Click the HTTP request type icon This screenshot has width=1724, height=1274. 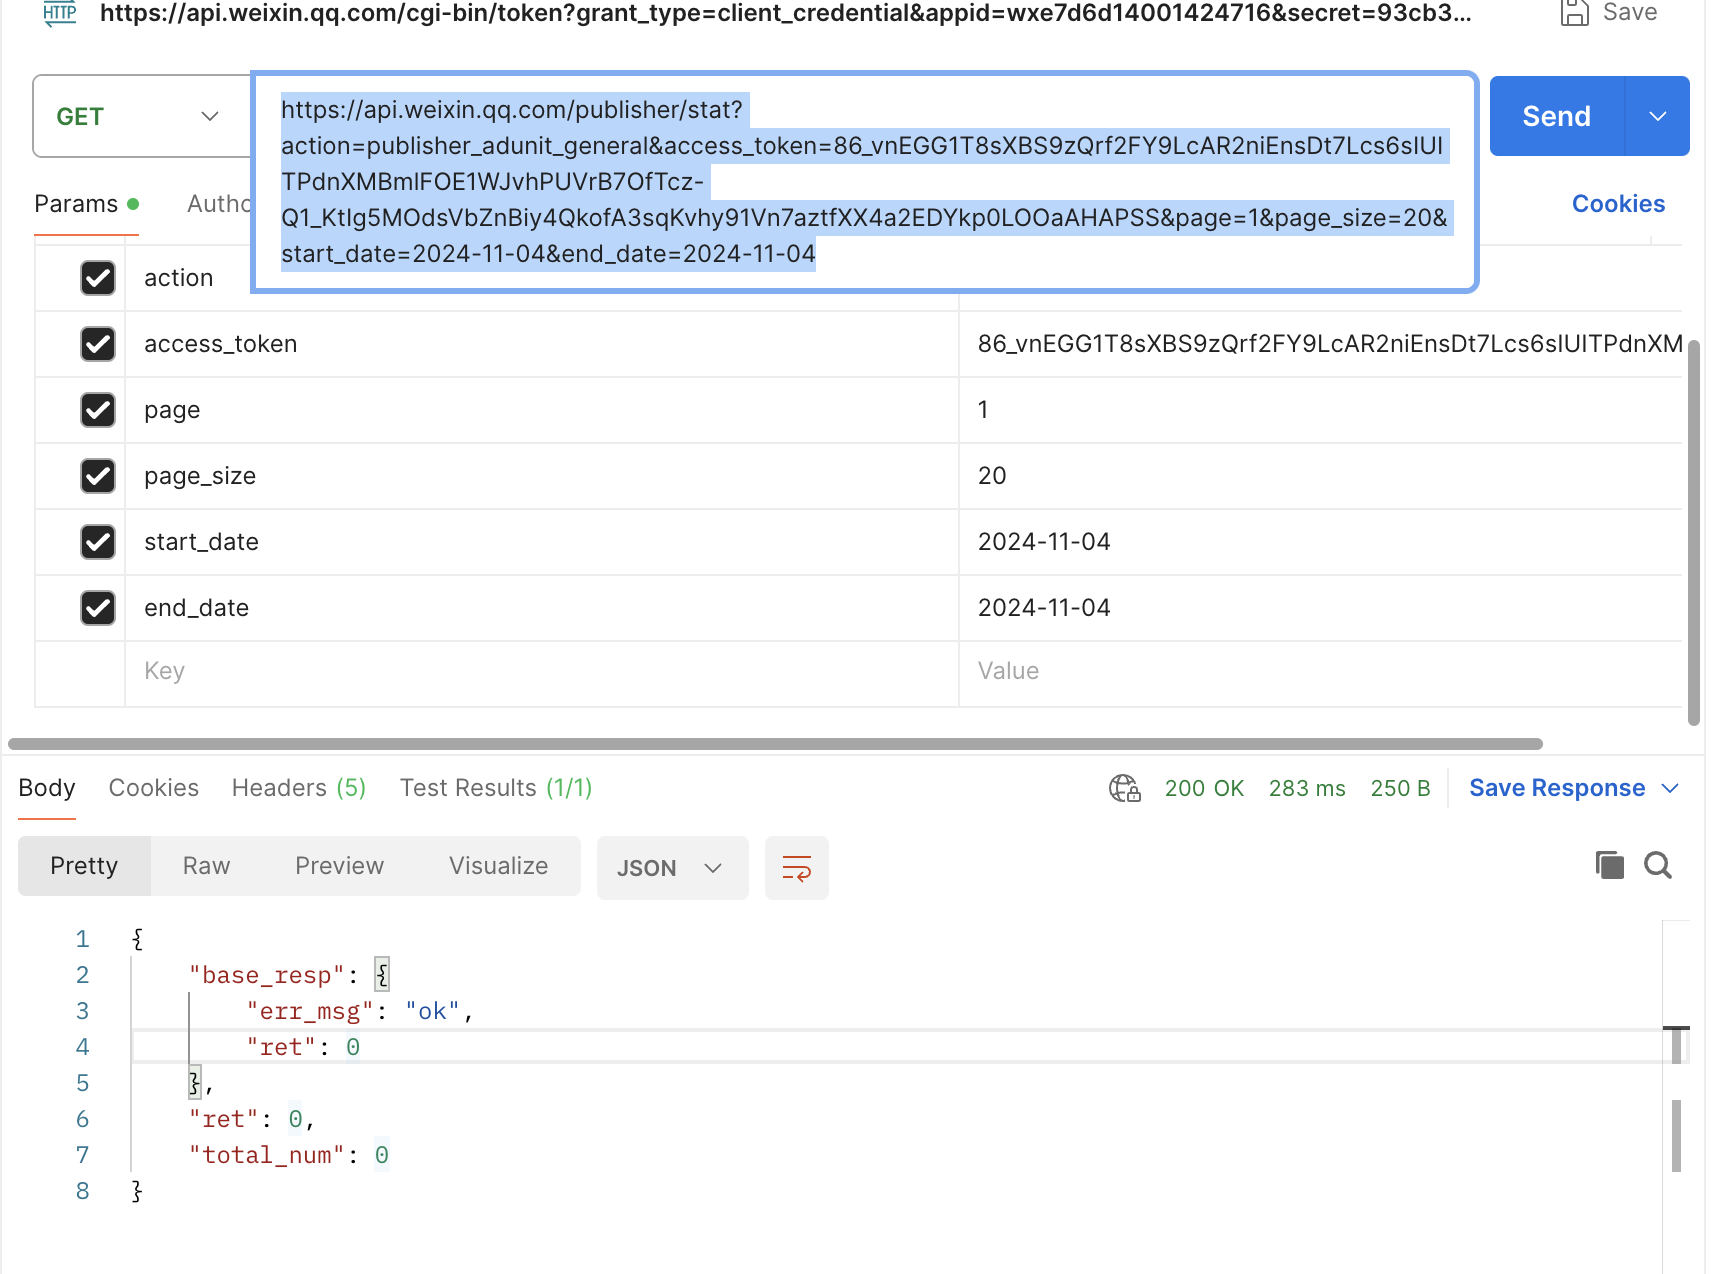point(60,13)
